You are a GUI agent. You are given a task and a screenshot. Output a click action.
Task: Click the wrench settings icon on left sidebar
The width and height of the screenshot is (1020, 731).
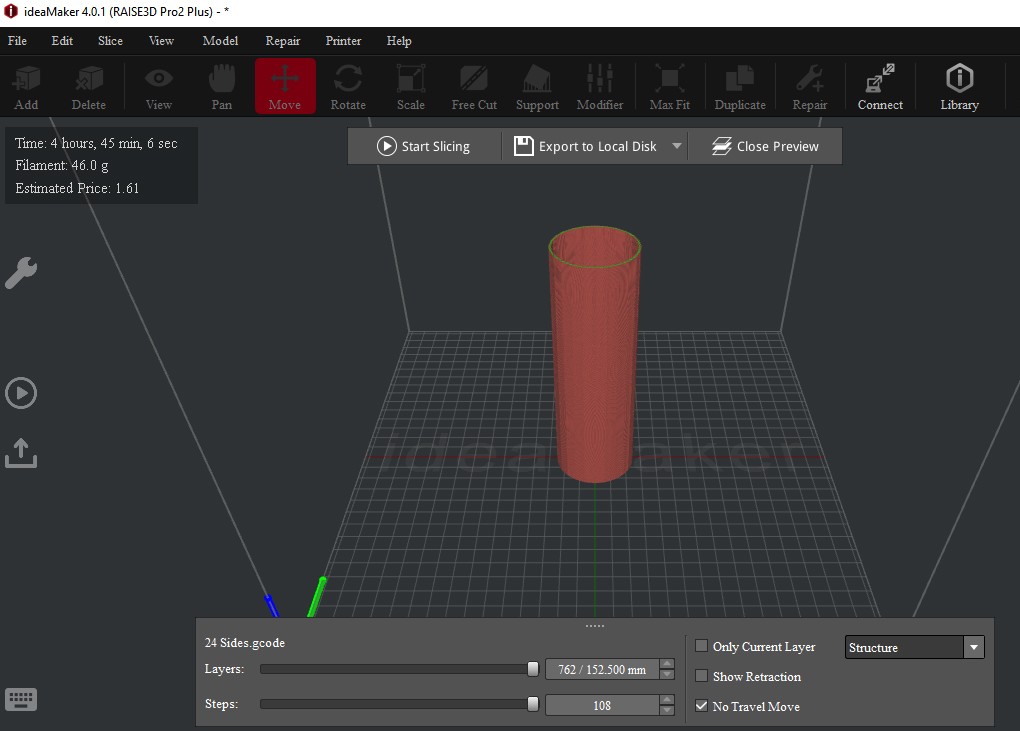(x=21, y=273)
